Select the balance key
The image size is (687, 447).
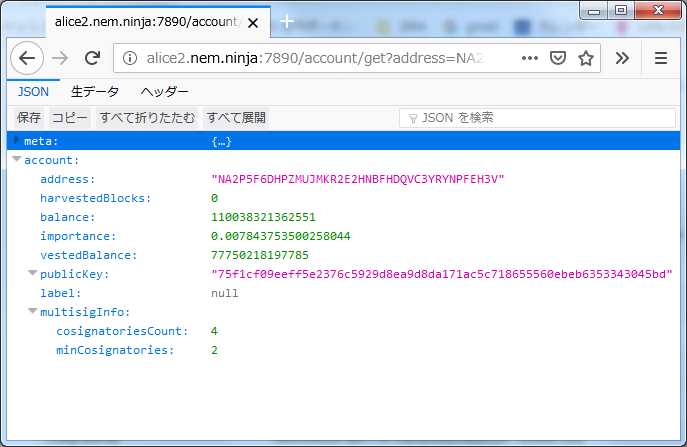click(x=67, y=217)
